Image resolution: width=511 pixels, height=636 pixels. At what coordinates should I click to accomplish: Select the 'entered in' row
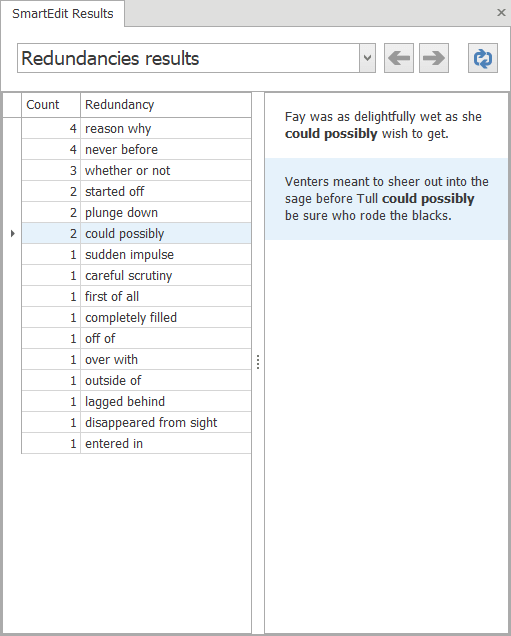(136, 443)
